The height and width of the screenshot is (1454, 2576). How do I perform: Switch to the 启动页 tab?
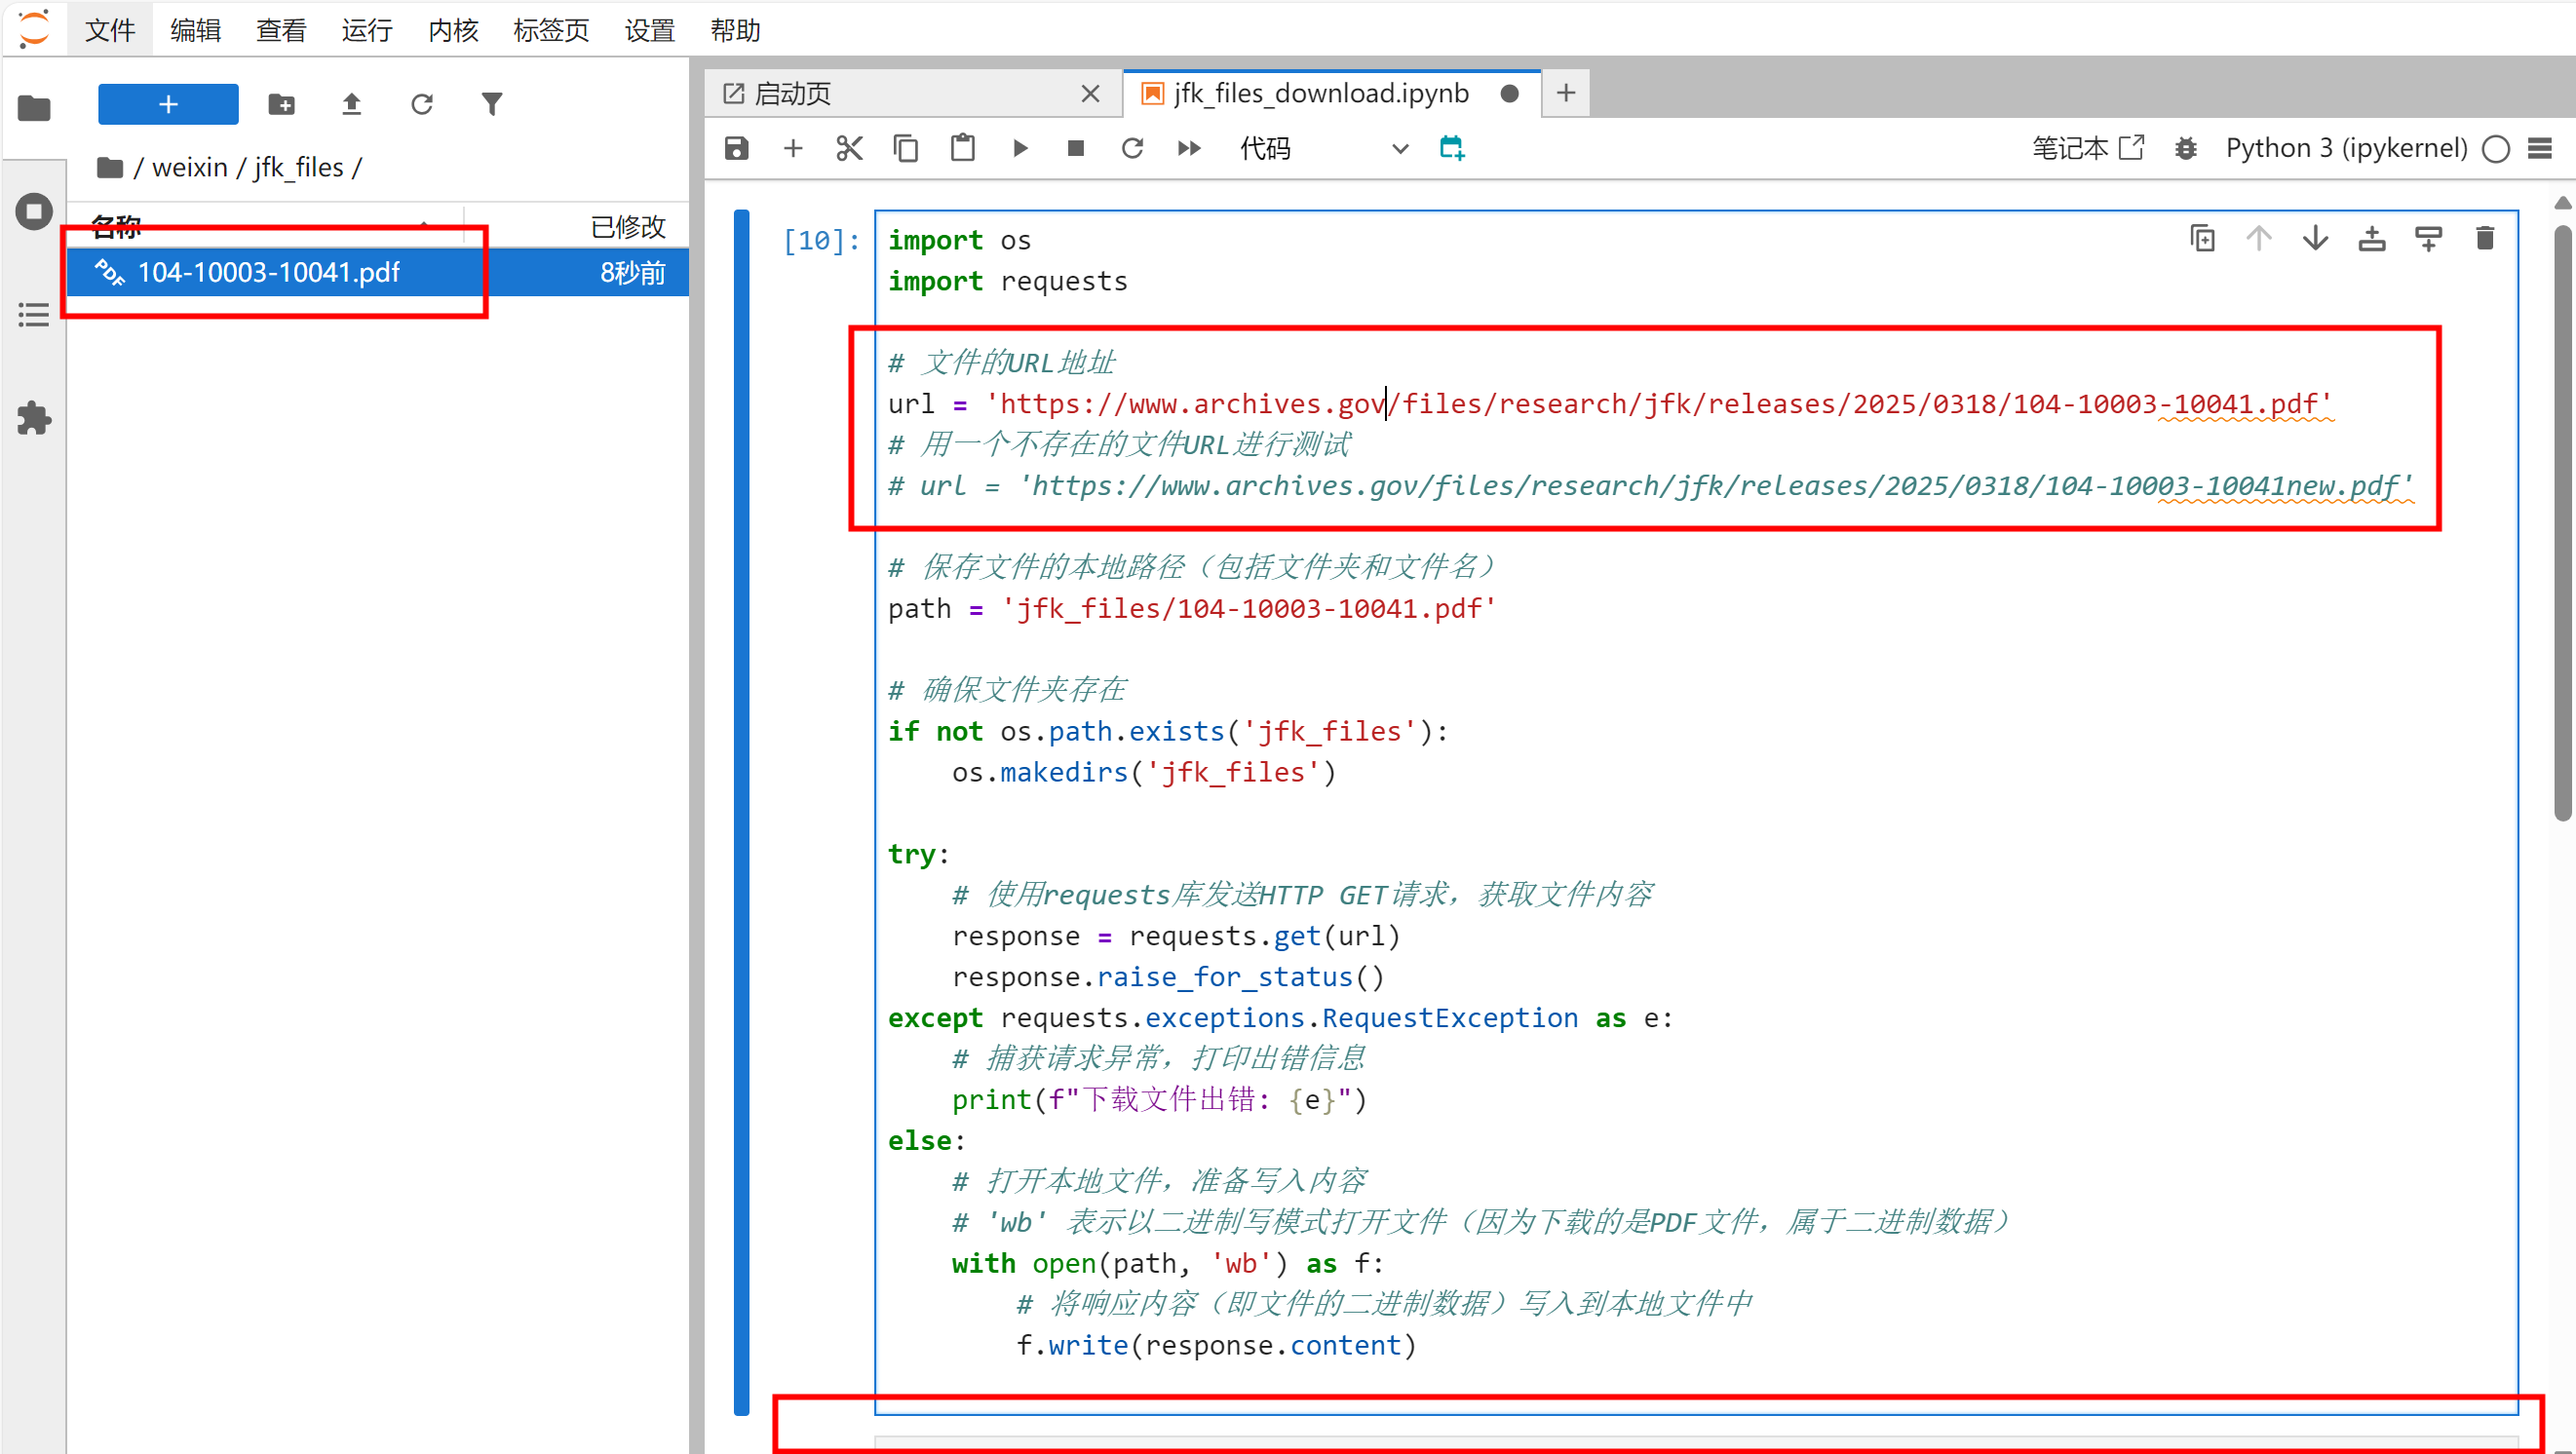tap(792, 94)
